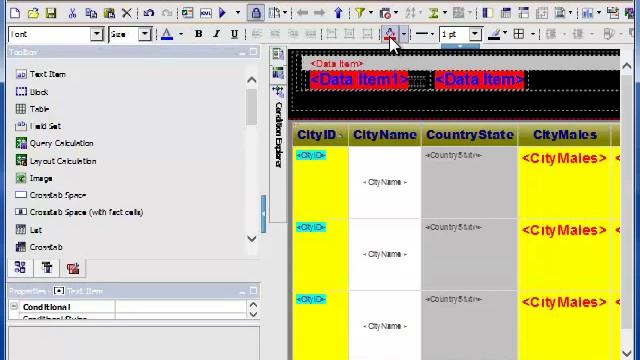Viewport: 640px width, 360px height.
Task: Toggle Bold formatting
Action: click(198, 34)
